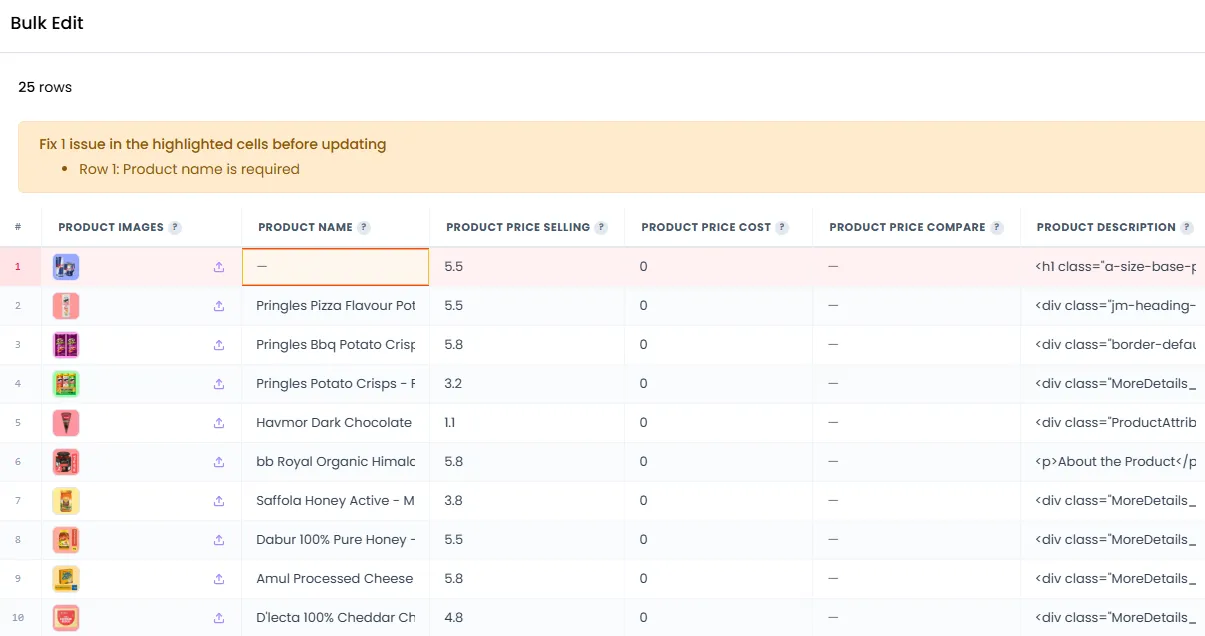Click the '<div class="ProductAttrib' description cell

(x=1113, y=423)
